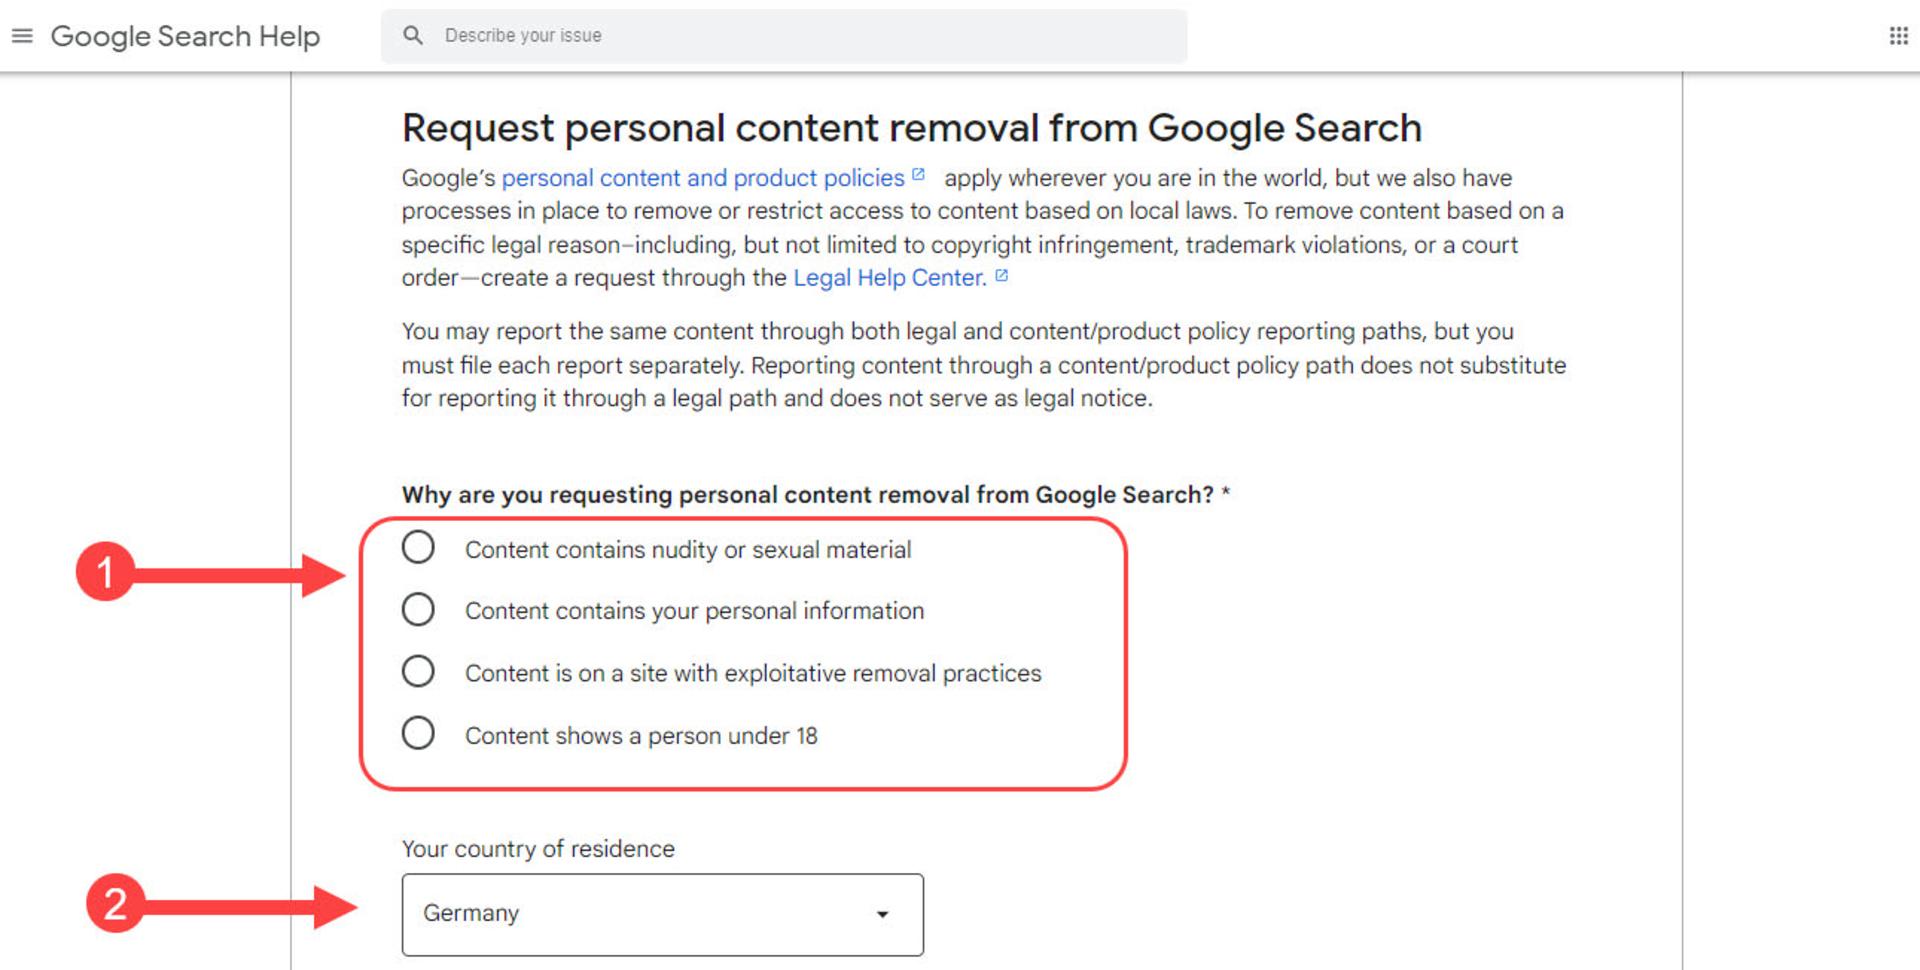Viewport: 1920px width, 970px height.
Task: Click the red numbered marker 1
Action: click(105, 572)
